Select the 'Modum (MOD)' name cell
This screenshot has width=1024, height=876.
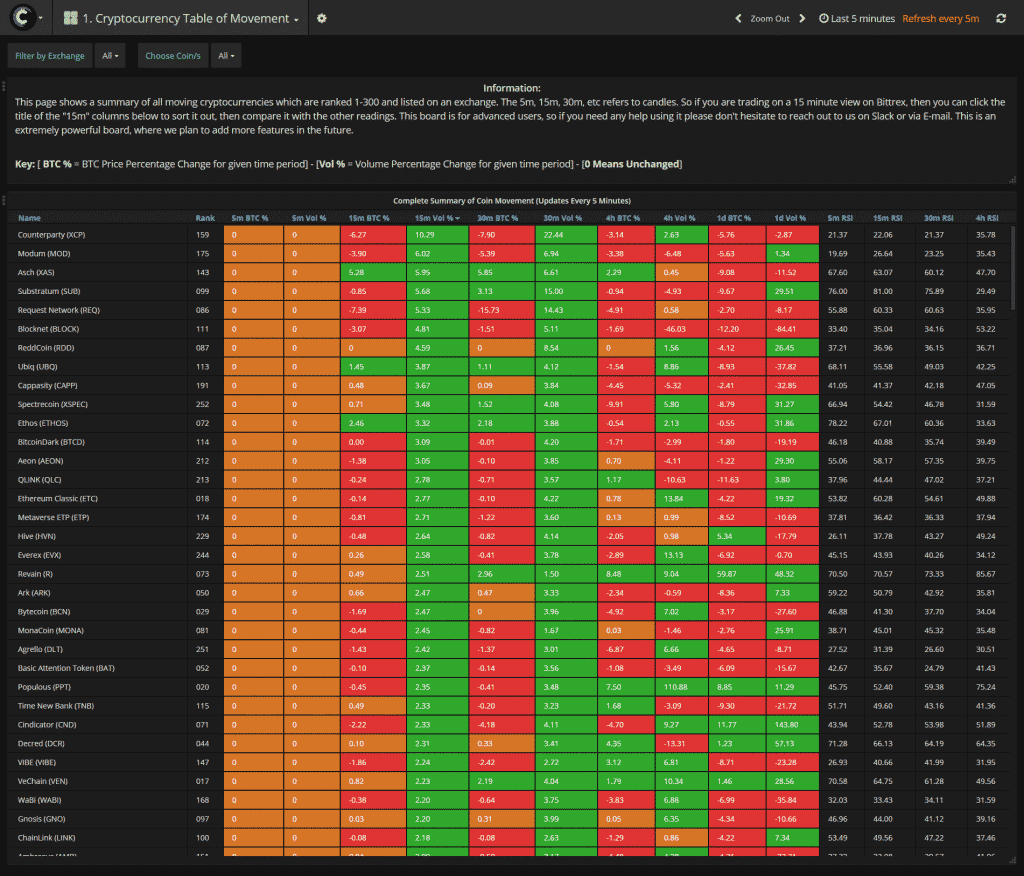[x=98, y=253]
